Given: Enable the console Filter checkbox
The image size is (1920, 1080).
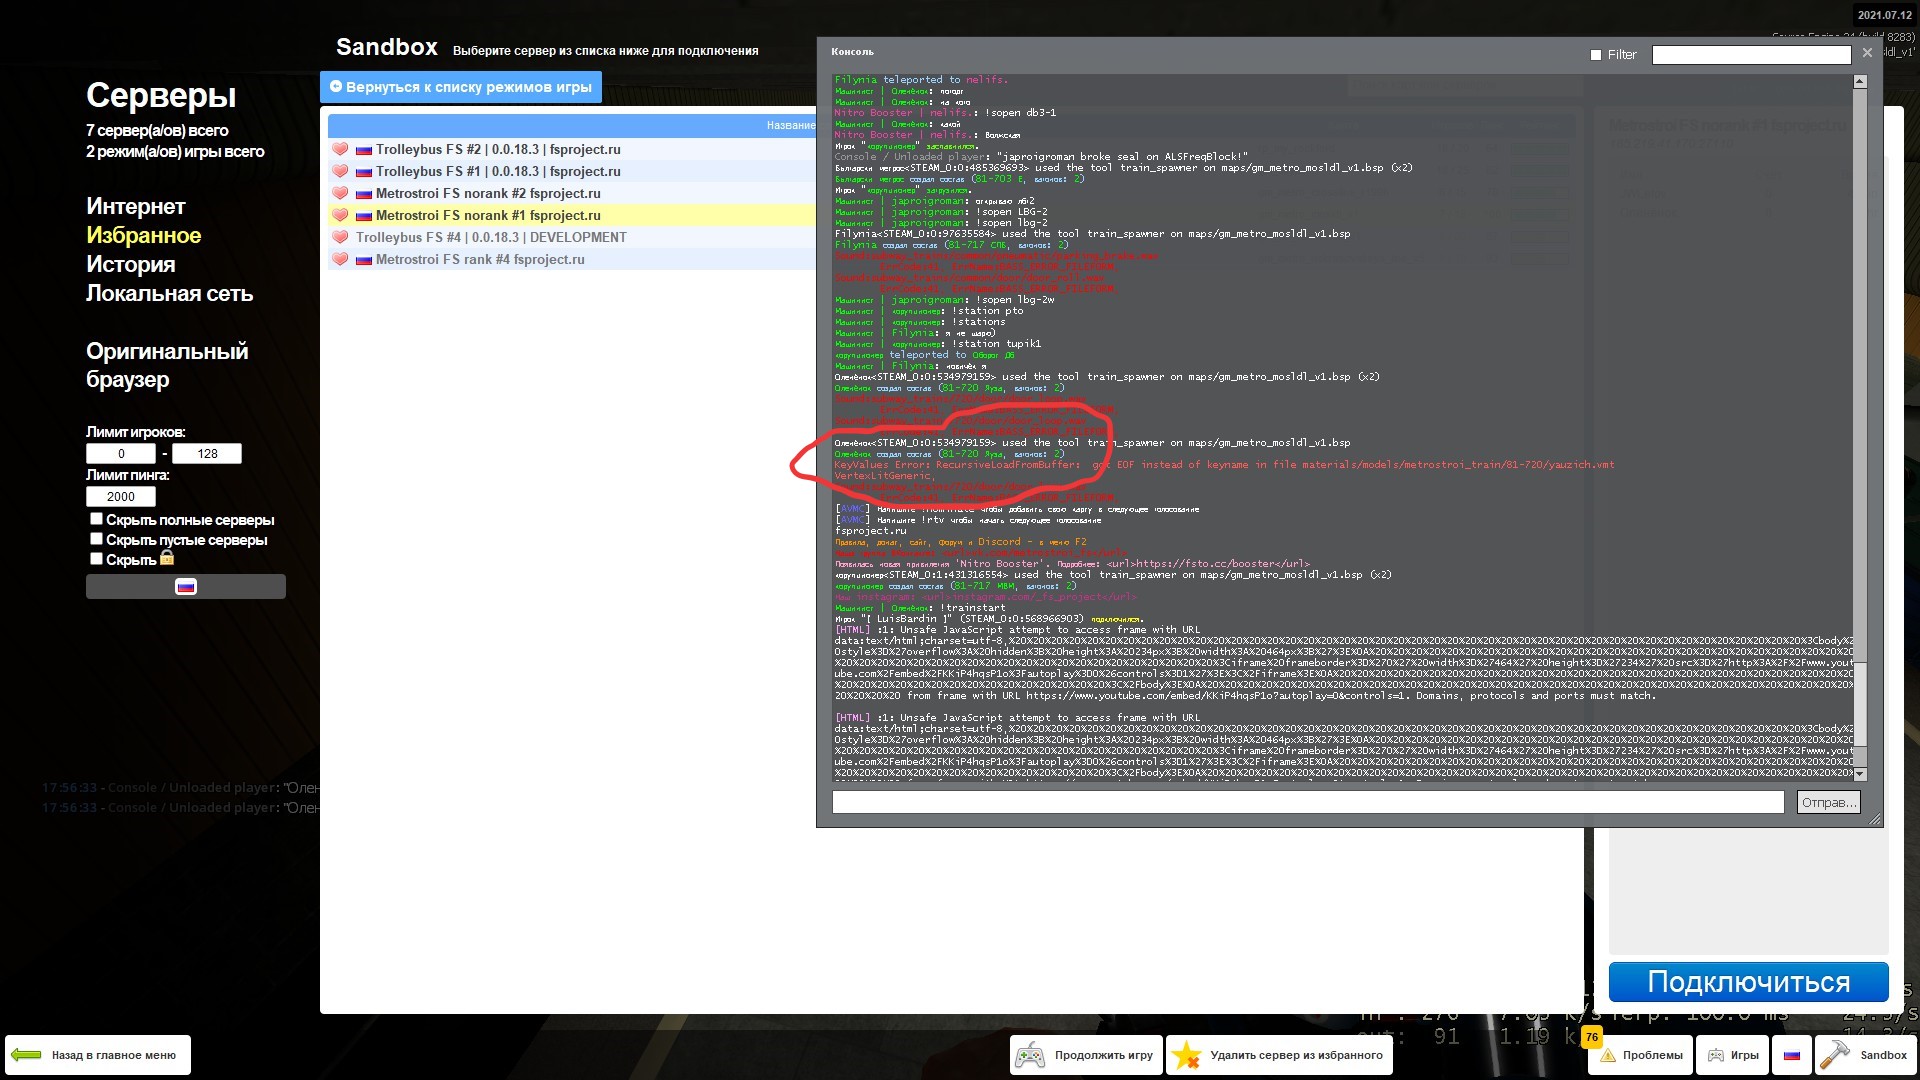Looking at the screenshot, I should click(1596, 55).
